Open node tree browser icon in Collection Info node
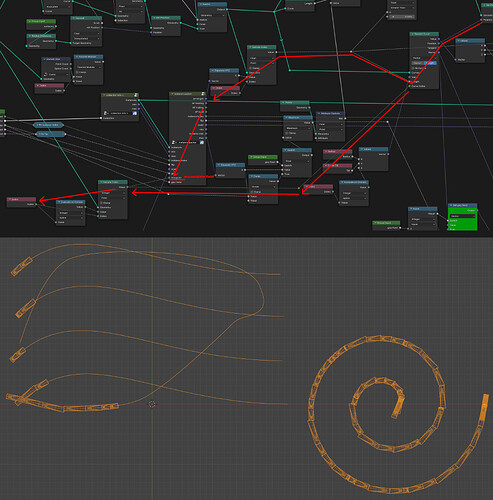This screenshot has width=493, height=500. 106,113
